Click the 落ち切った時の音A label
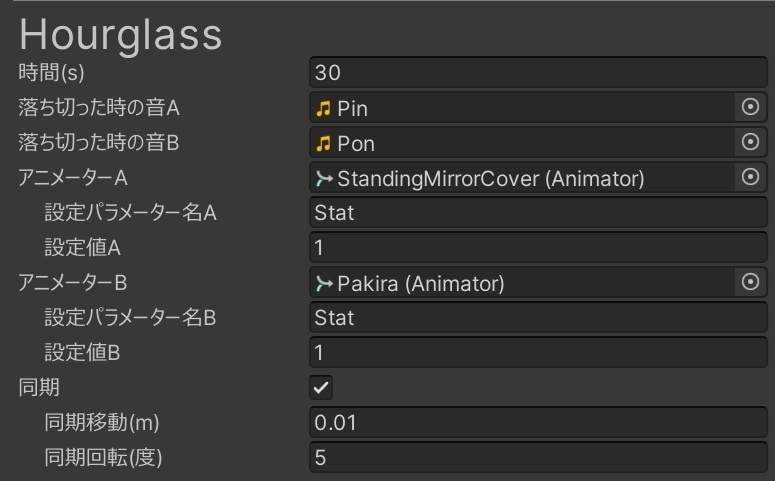775x481 pixels. coord(98,108)
